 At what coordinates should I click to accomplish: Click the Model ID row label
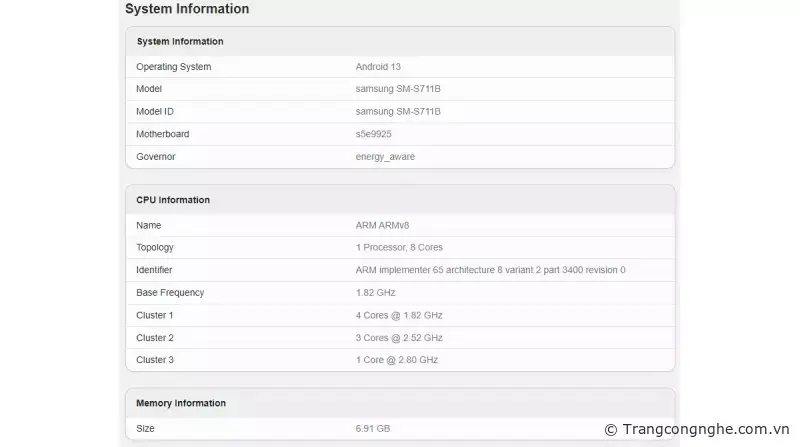[155, 112]
